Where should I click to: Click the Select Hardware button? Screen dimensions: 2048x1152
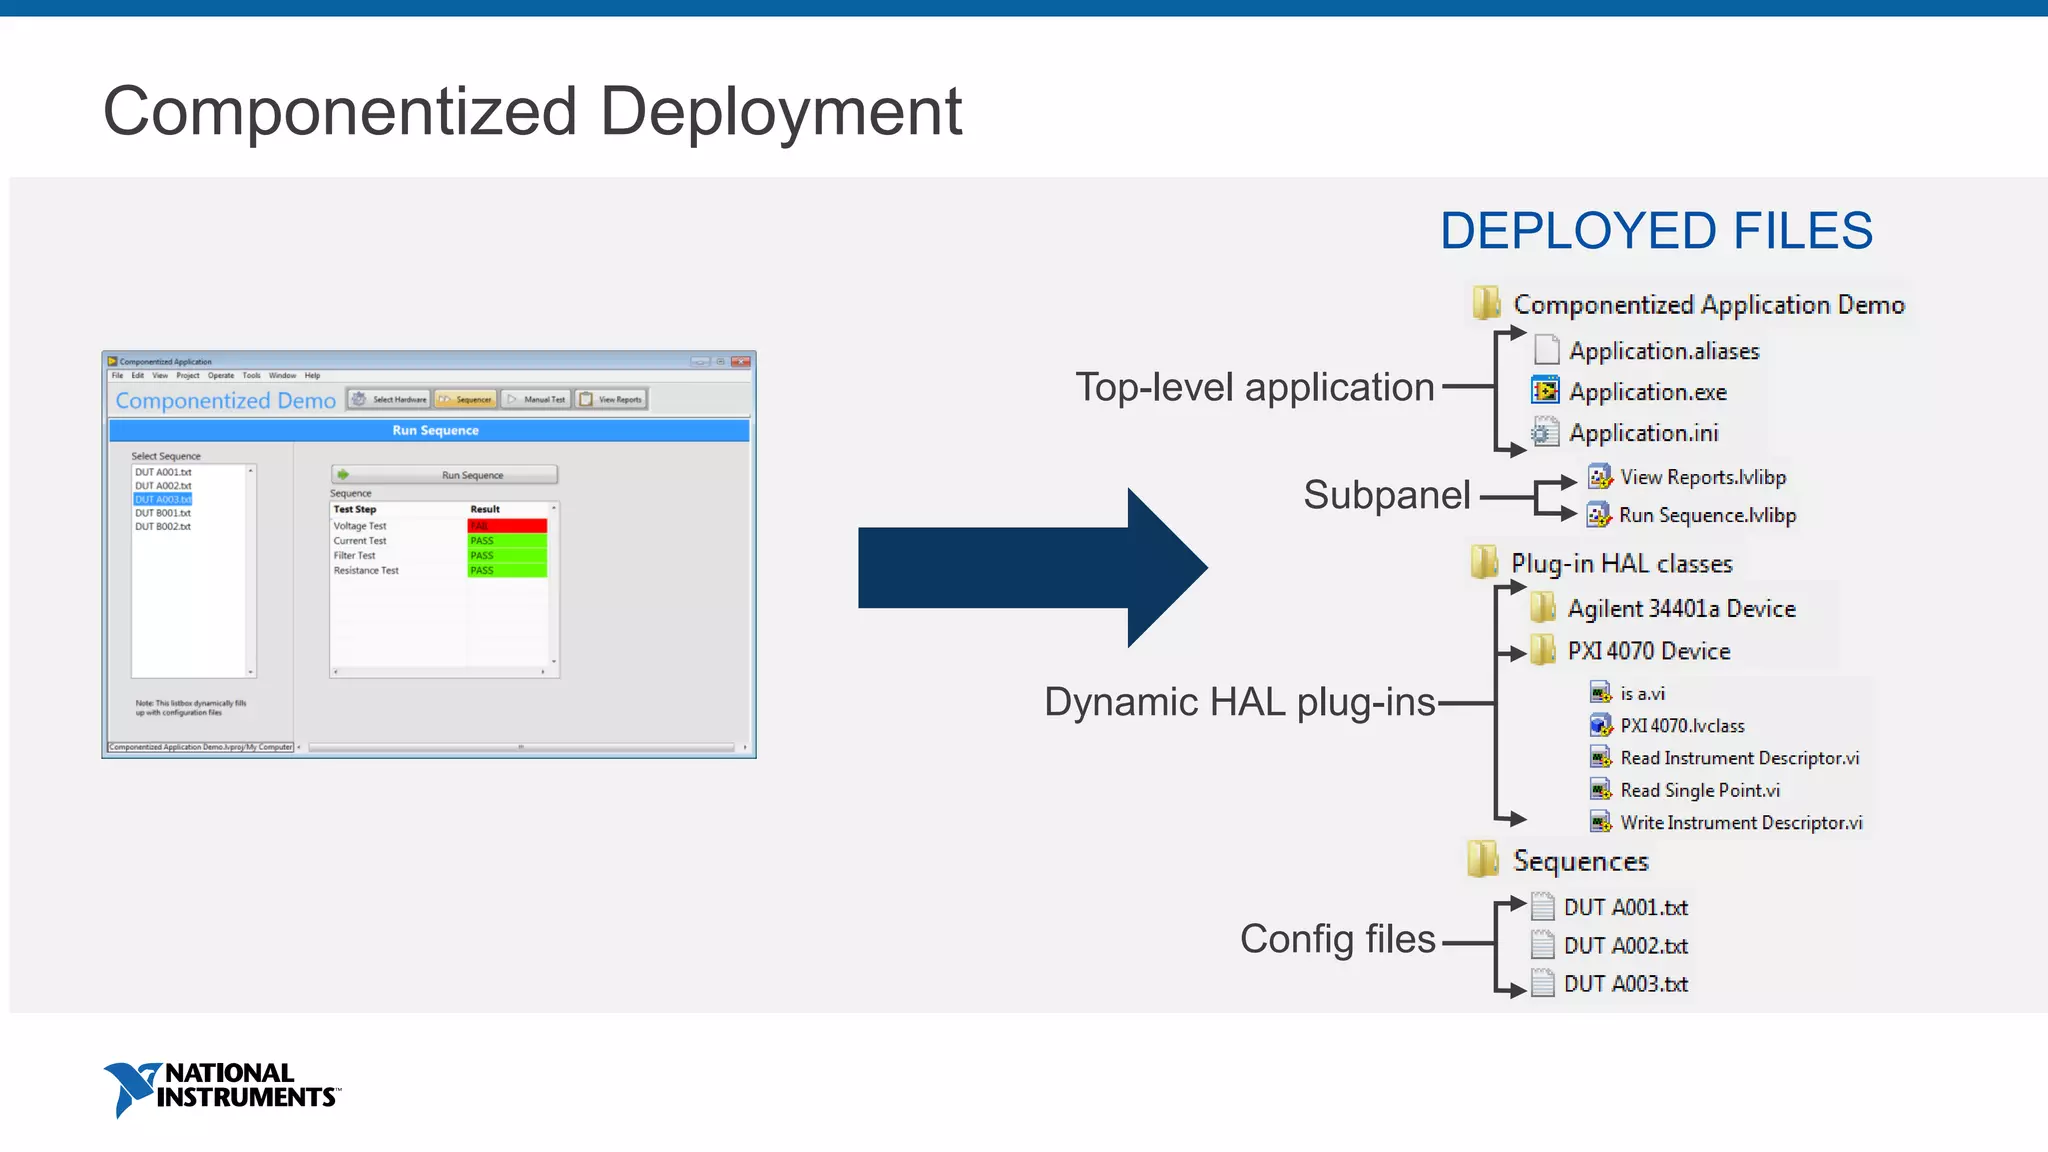tap(389, 399)
